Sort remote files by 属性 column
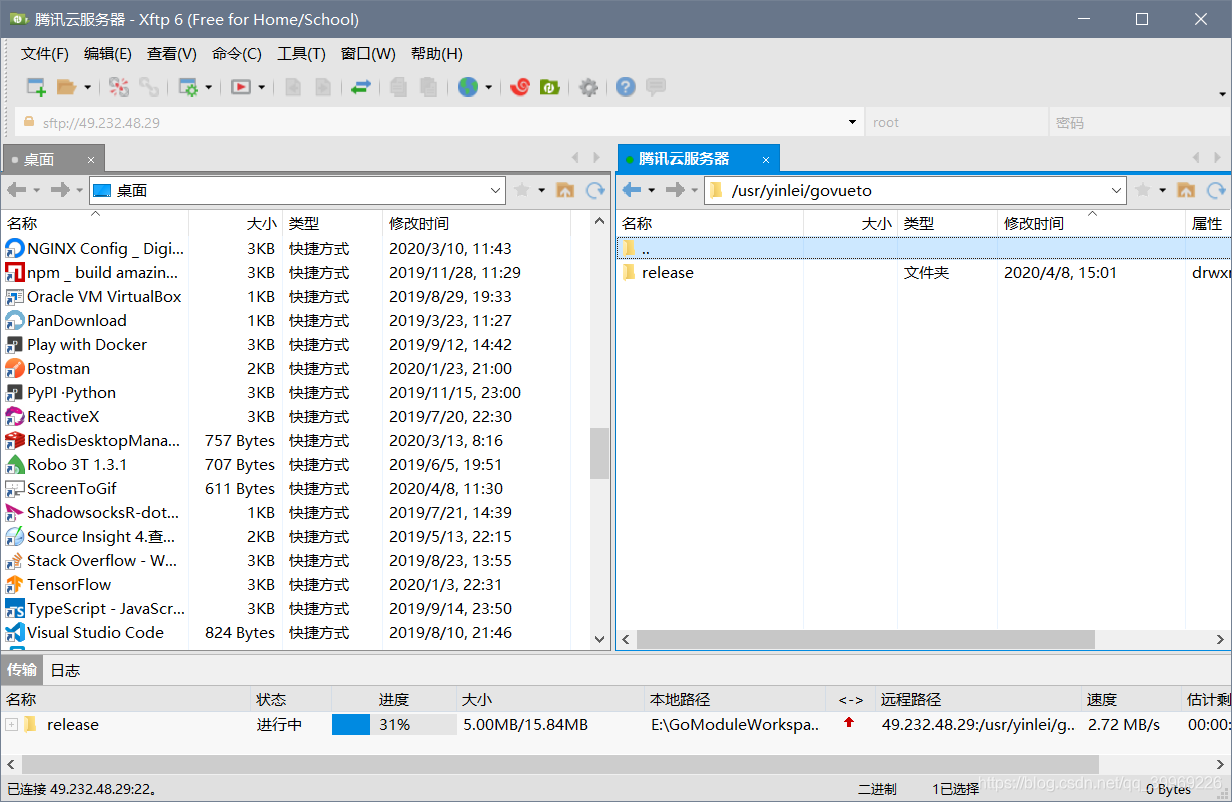The width and height of the screenshot is (1232, 802). [x=1208, y=224]
